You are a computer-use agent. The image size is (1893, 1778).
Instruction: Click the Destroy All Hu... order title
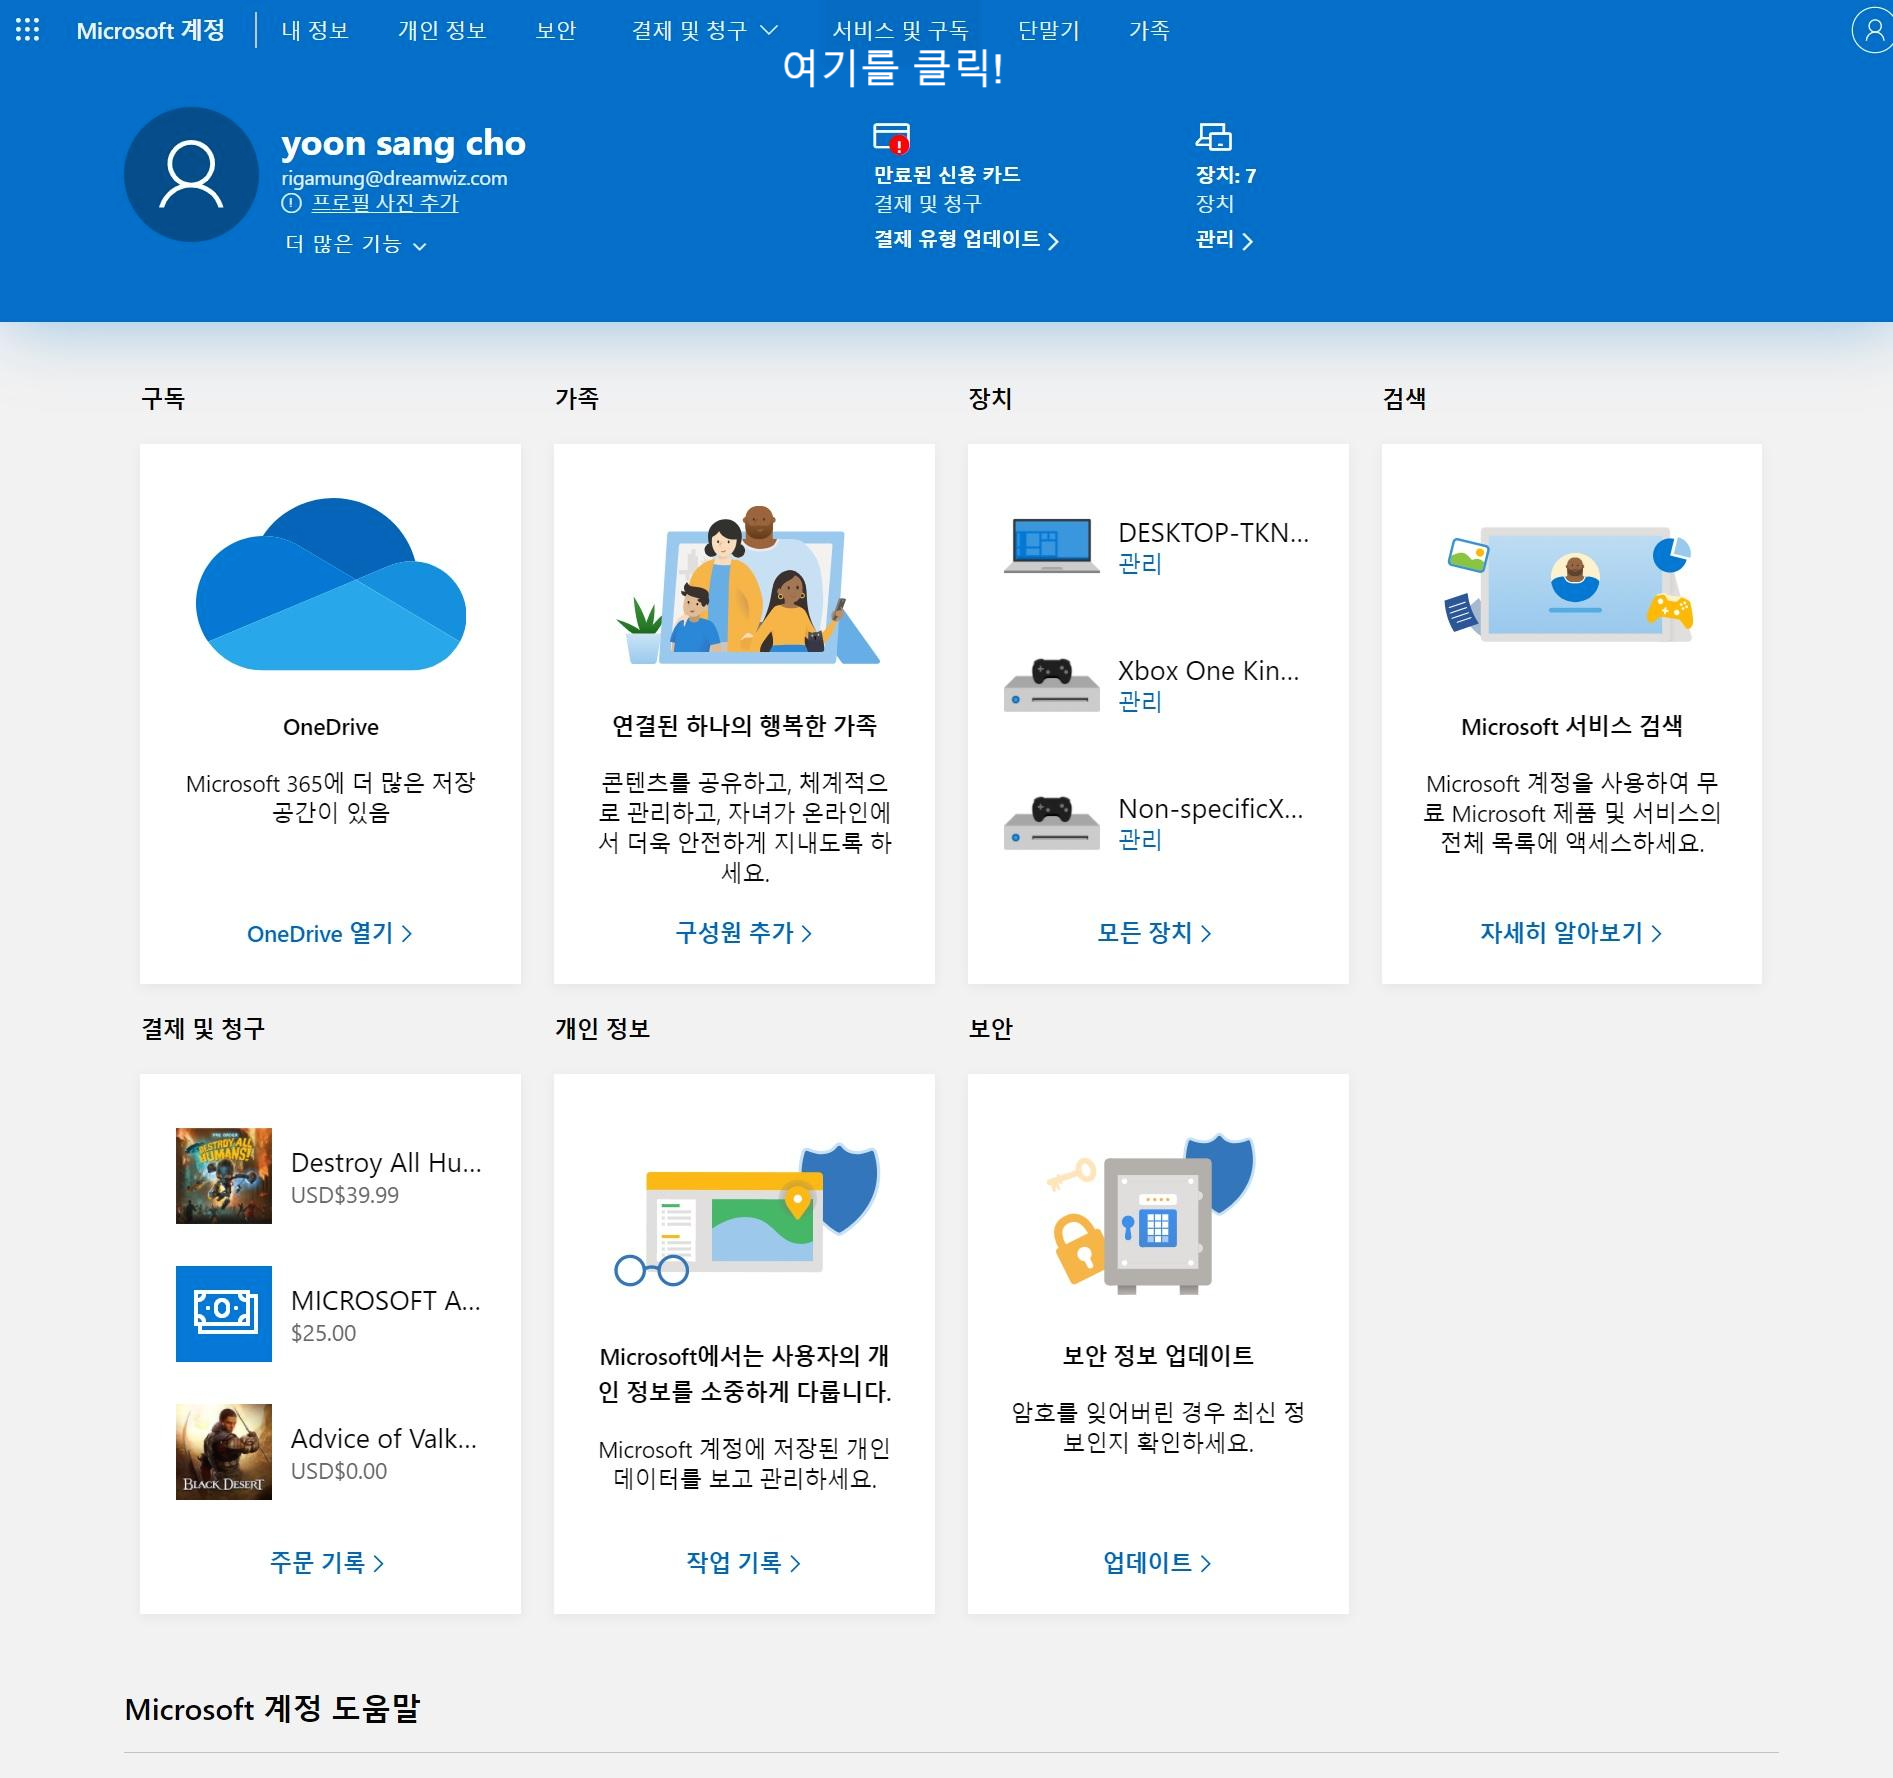pos(386,1162)
